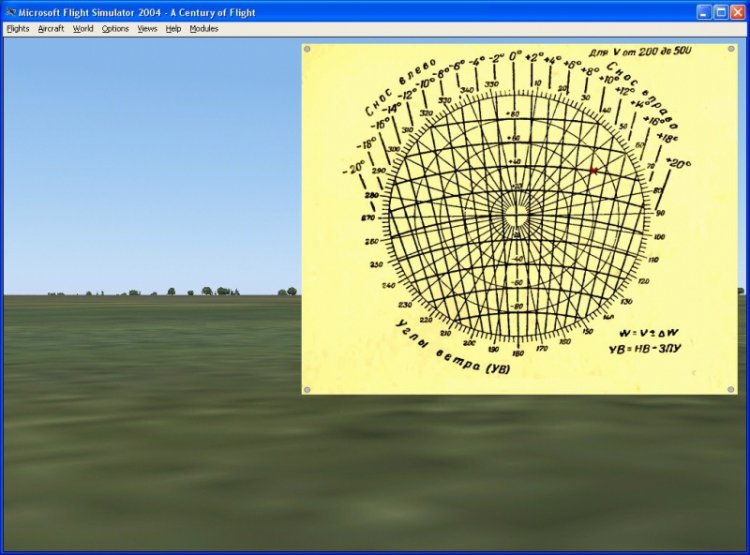Screen dimensions: 750x555
Task: Open the Flights menu
Action: point(18,29)
